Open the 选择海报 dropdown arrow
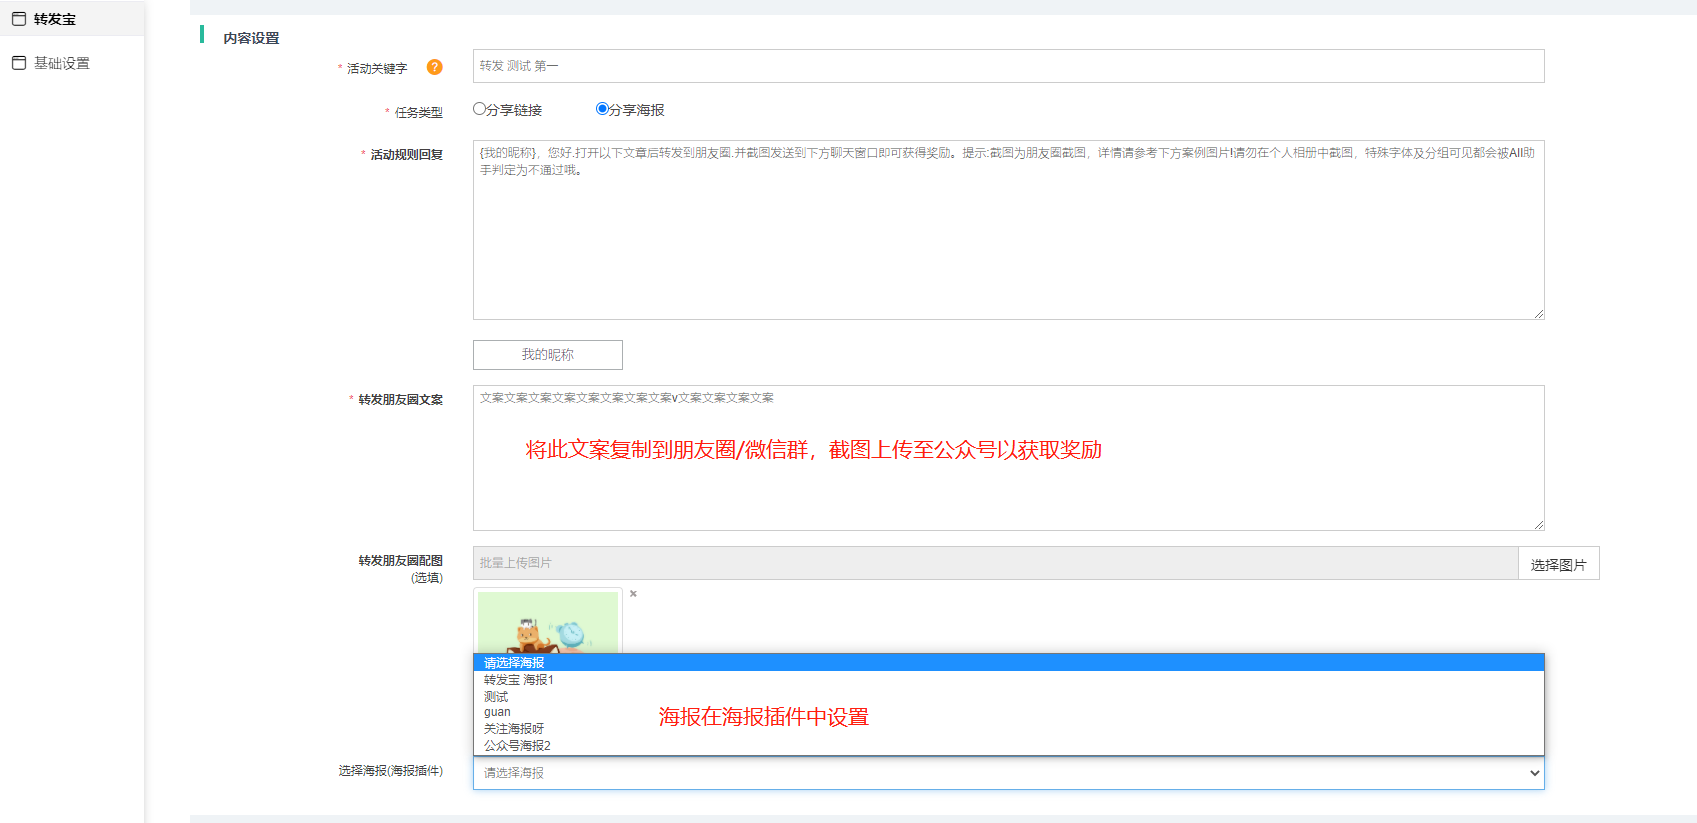The image size is (1697, 823). pos(1534,773)
